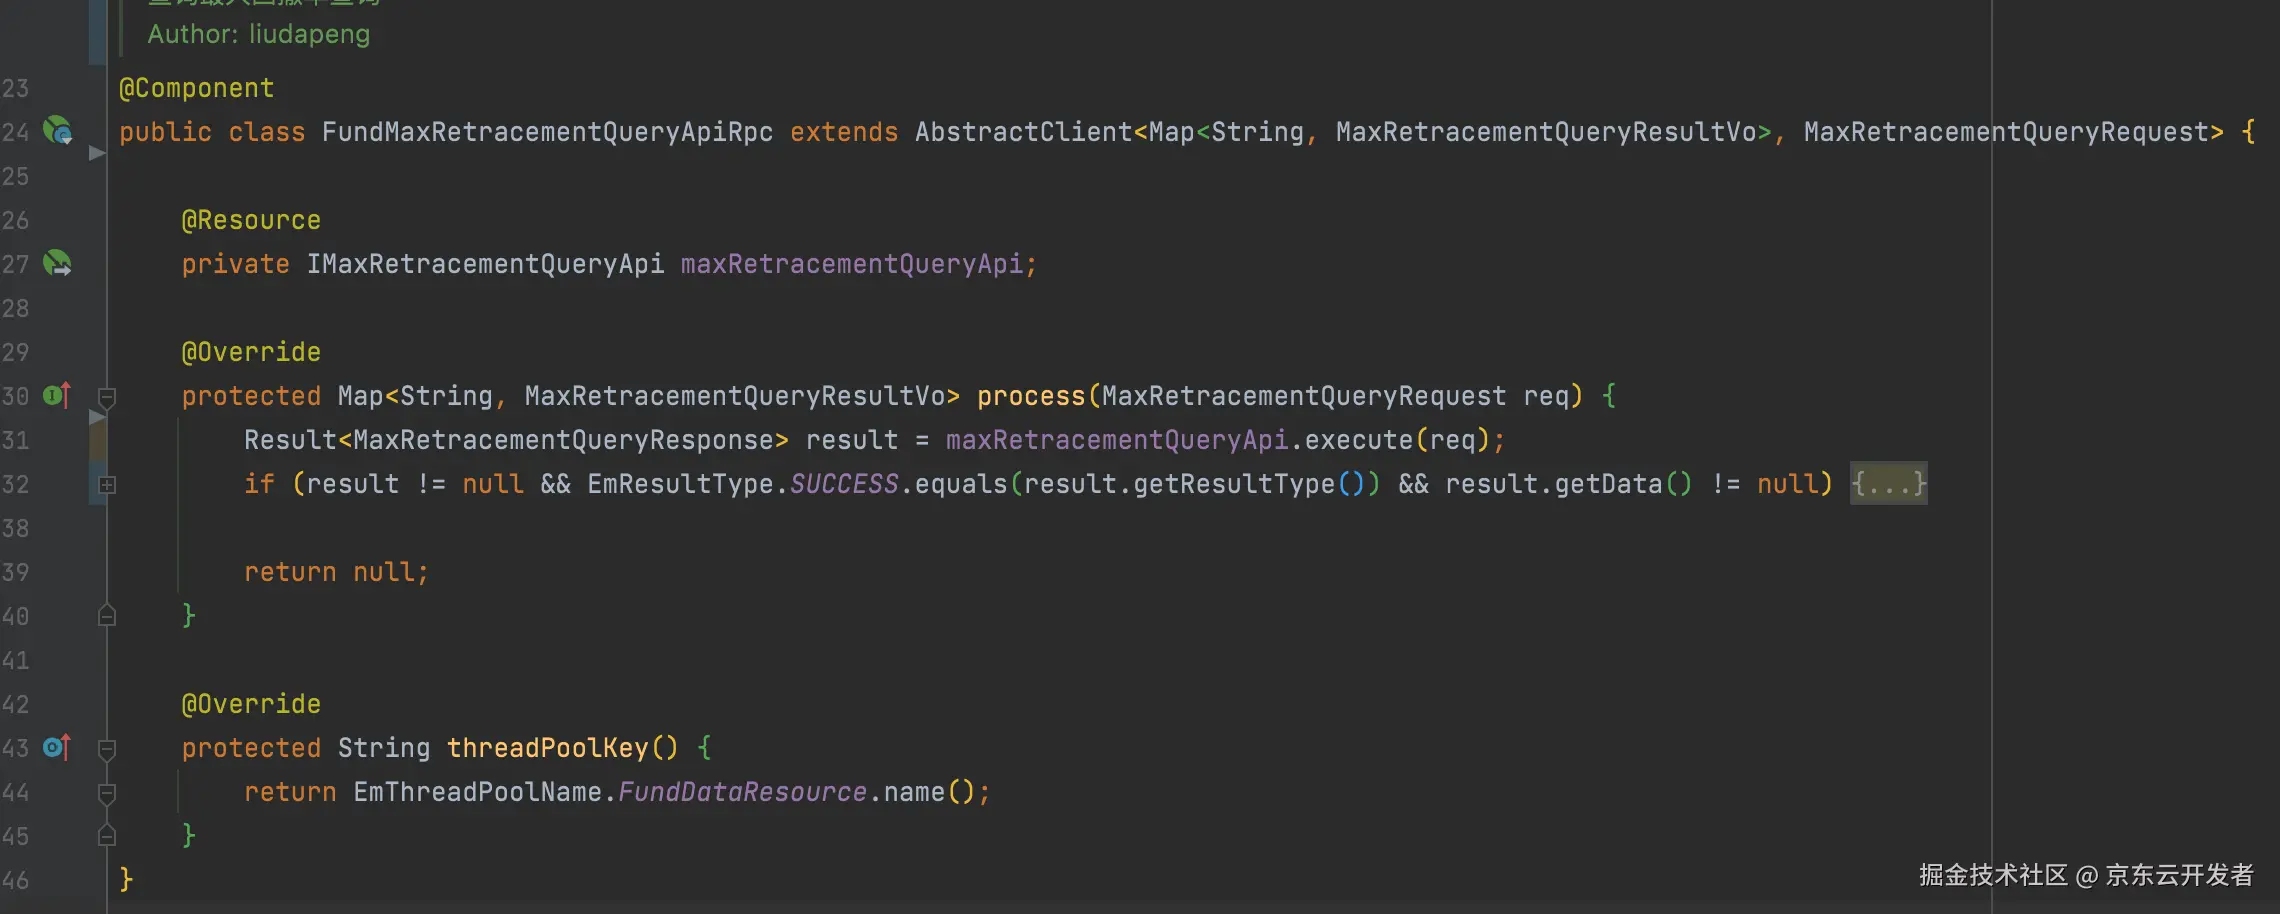Click line number 46 in the gutter

coord(15,880)
